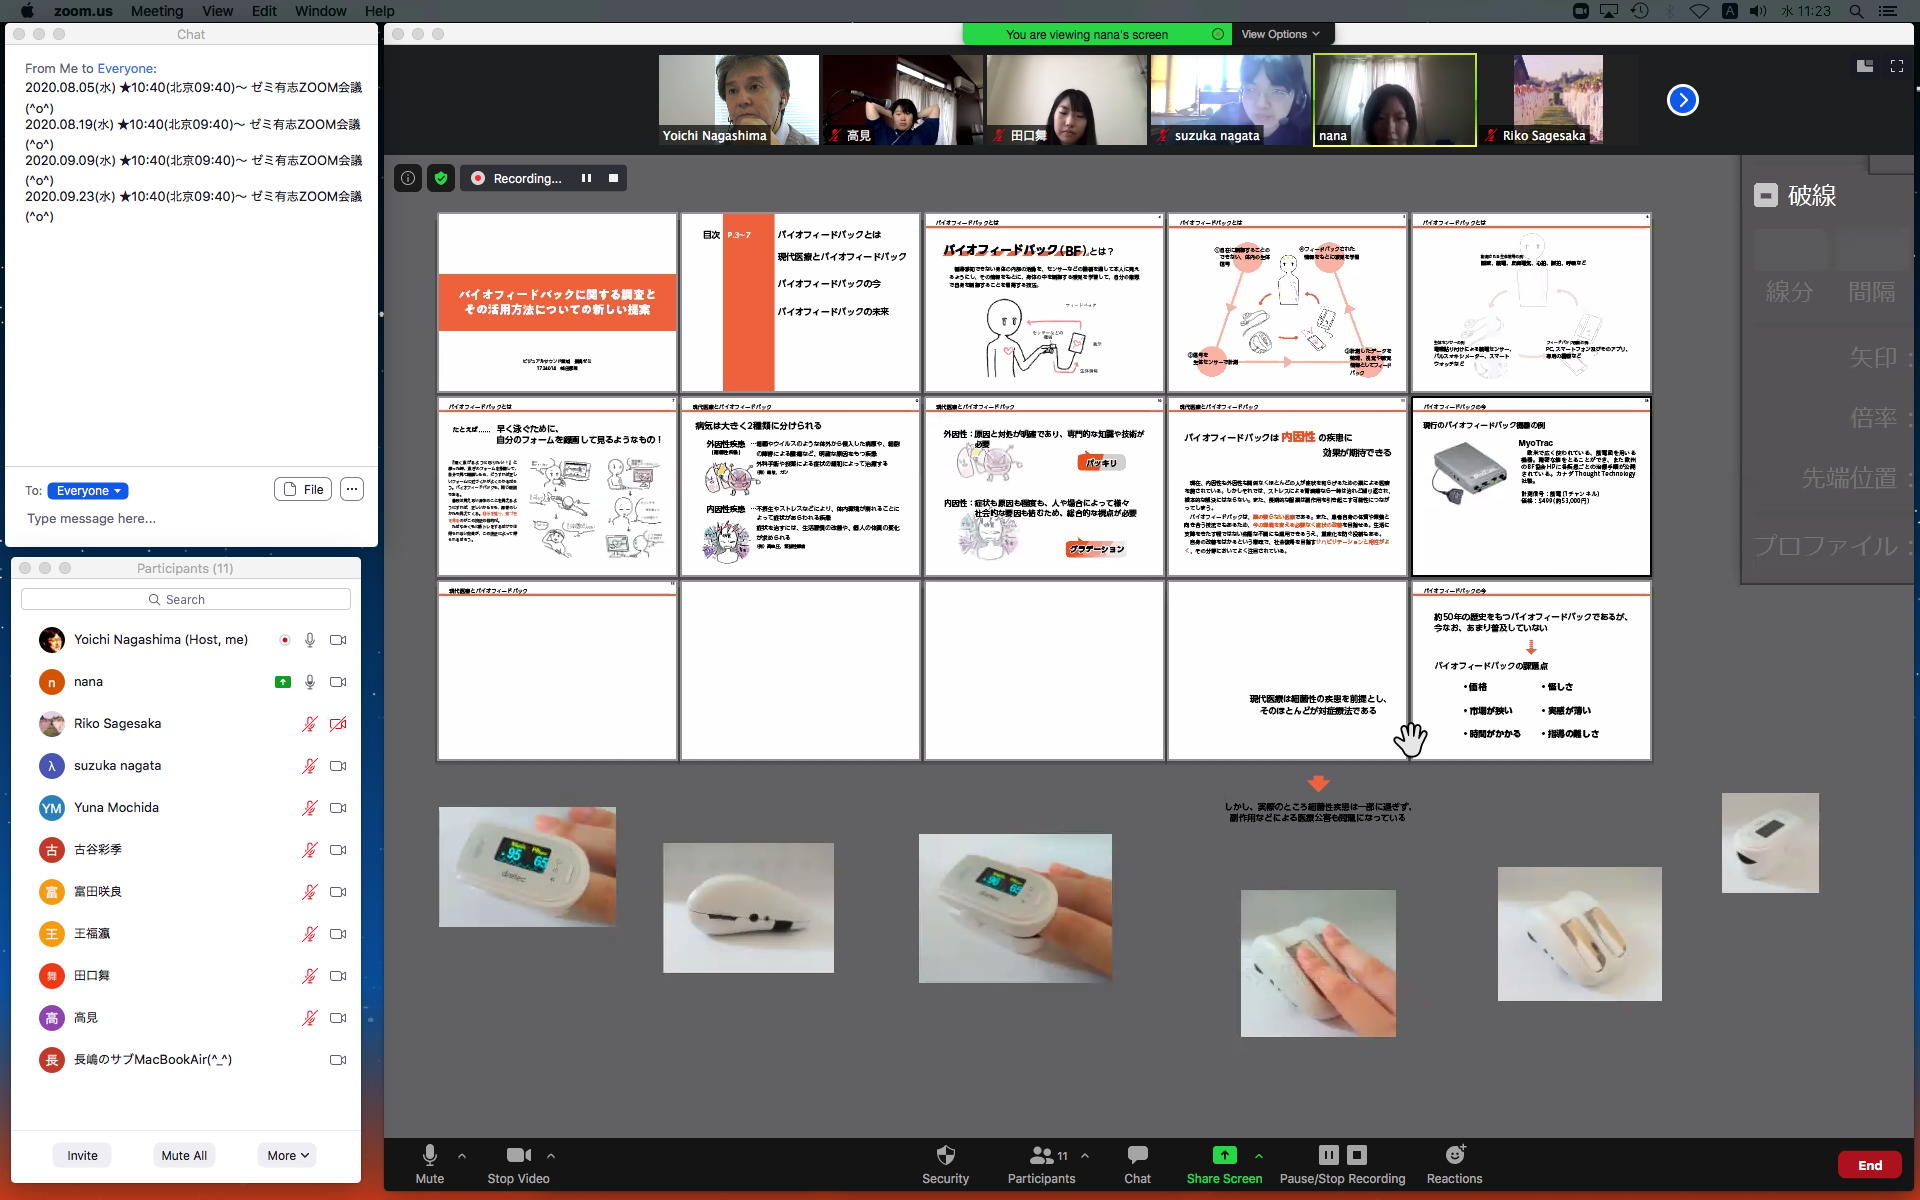Open the Window menu
The width and height of the screenshot is (1920, 1200).
pyautogui.click(x=320, y=11)
